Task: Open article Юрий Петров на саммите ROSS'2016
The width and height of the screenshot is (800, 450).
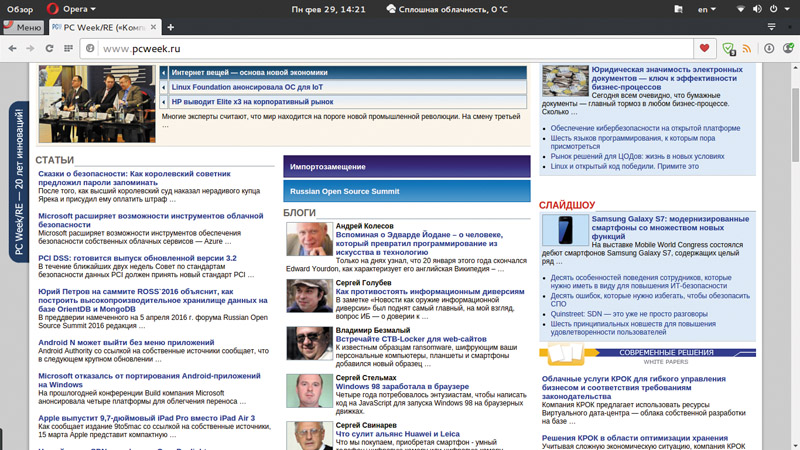Action: tap(153, 301)
